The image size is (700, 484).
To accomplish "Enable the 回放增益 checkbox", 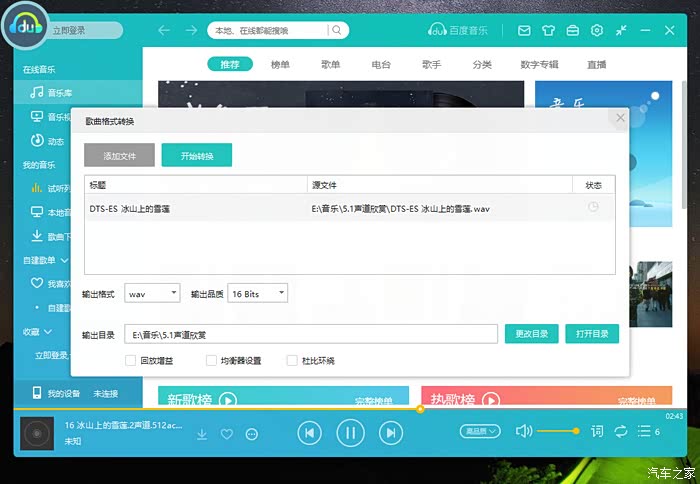I will coord(131,360).
